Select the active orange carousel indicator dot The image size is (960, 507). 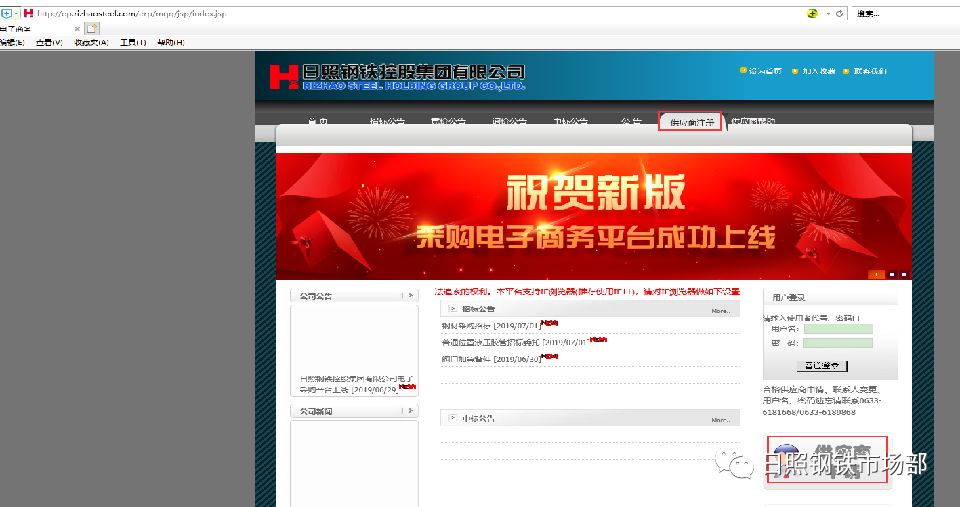pyautogui.click(x=876, y=274)
